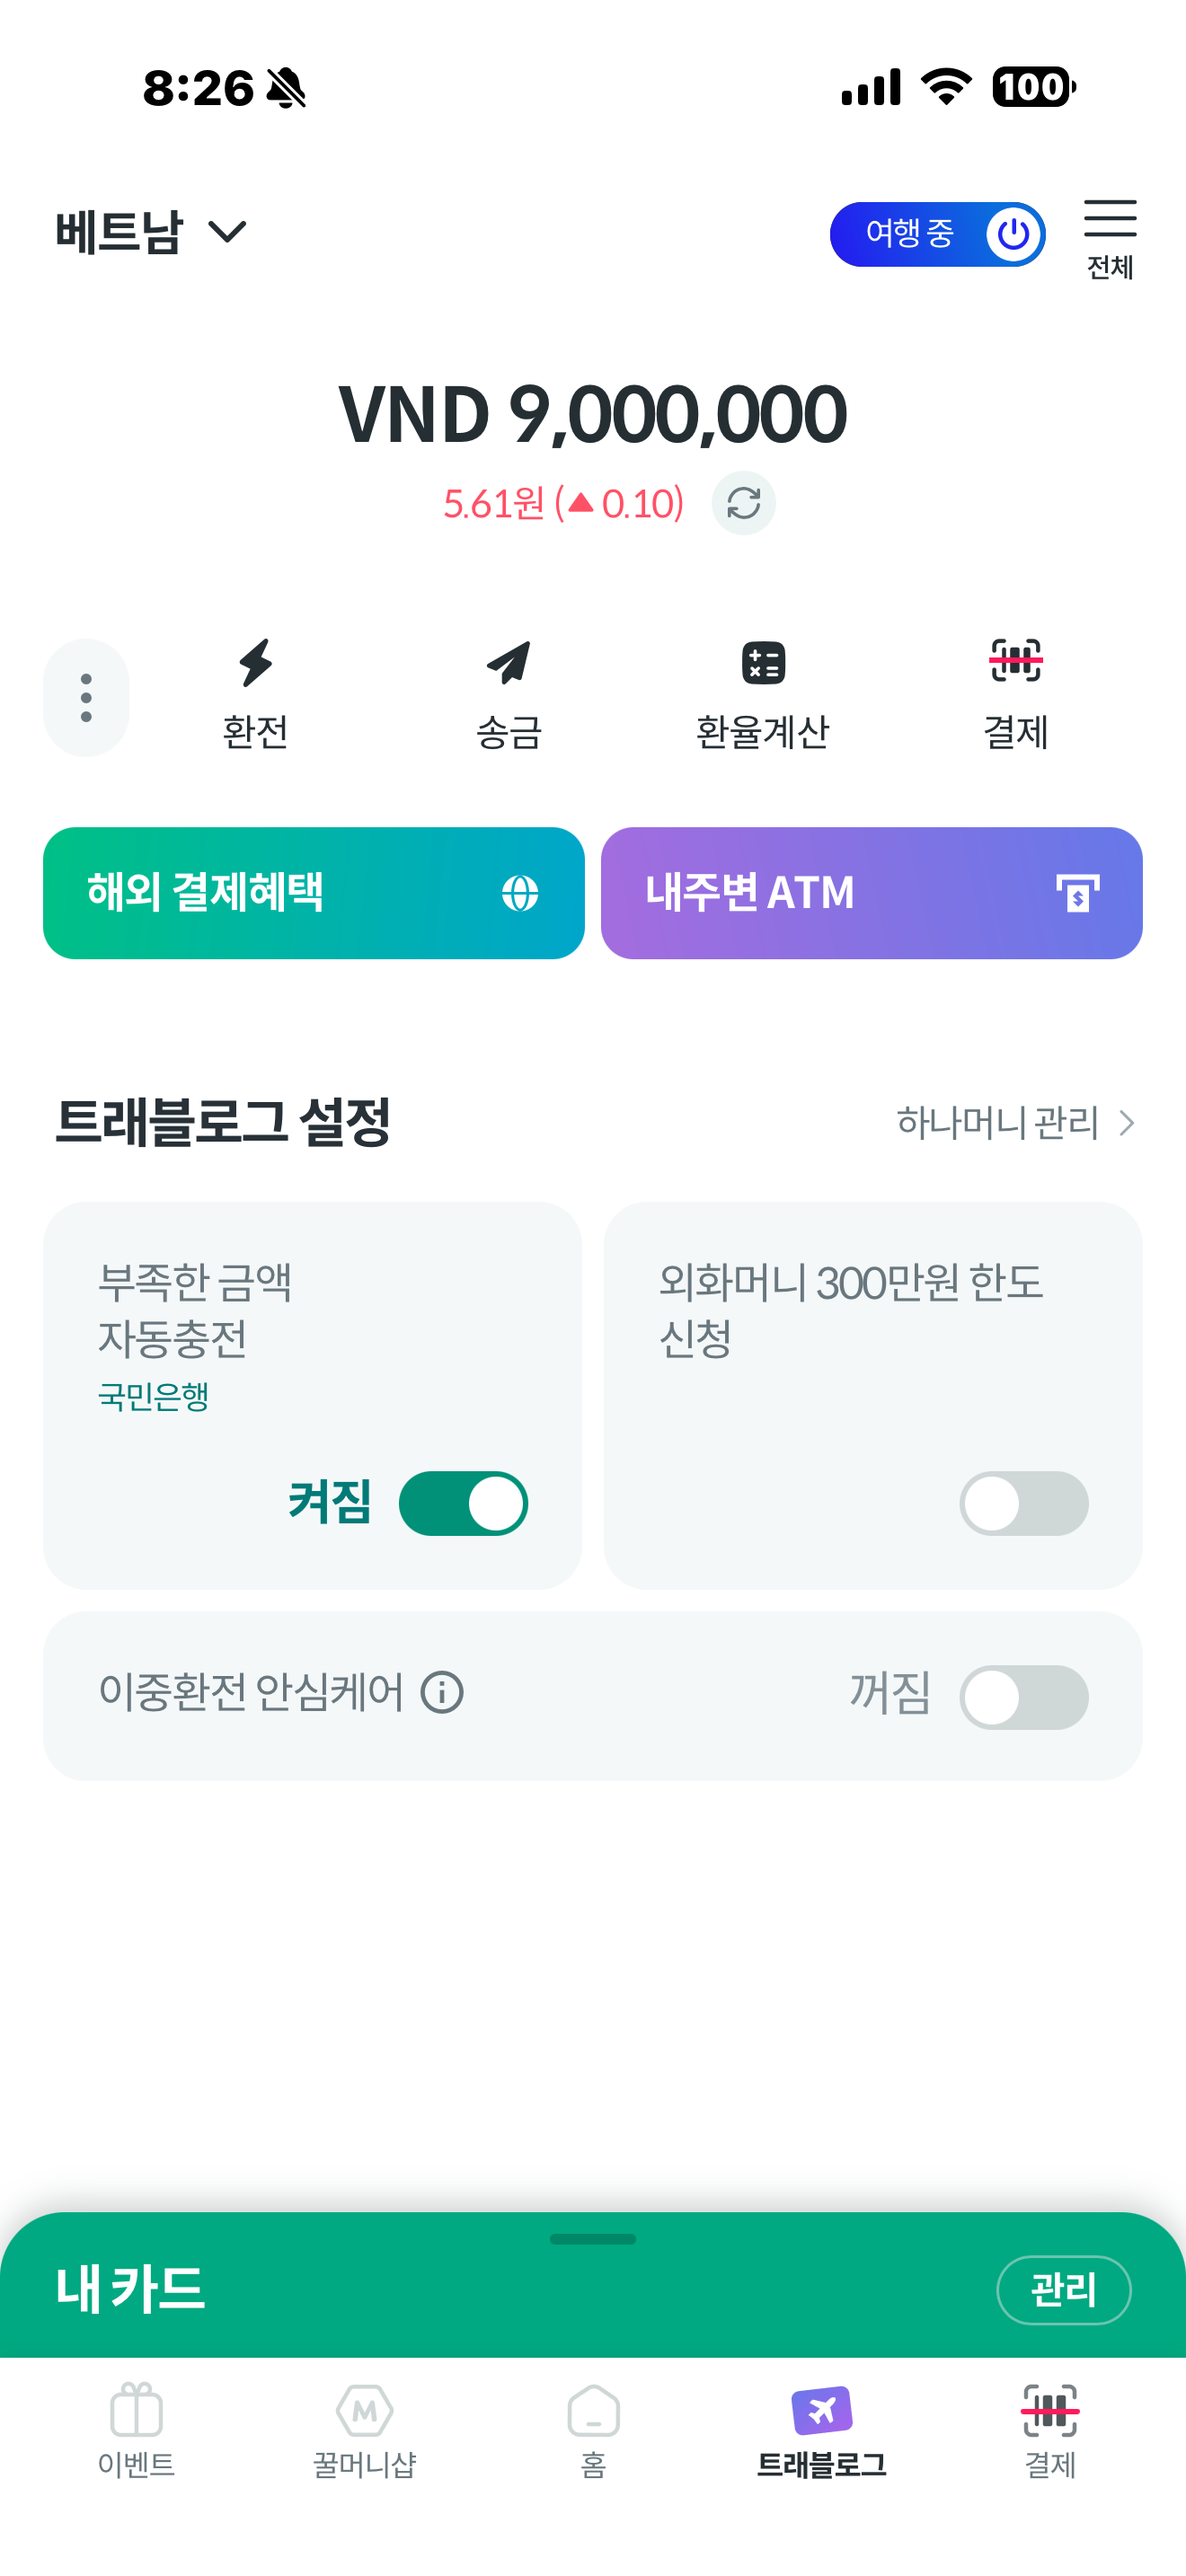Turn off 부족한 금액 자동충전 switch
The width and height of the screenshot is (1186, 2576).
(463, 1503)
